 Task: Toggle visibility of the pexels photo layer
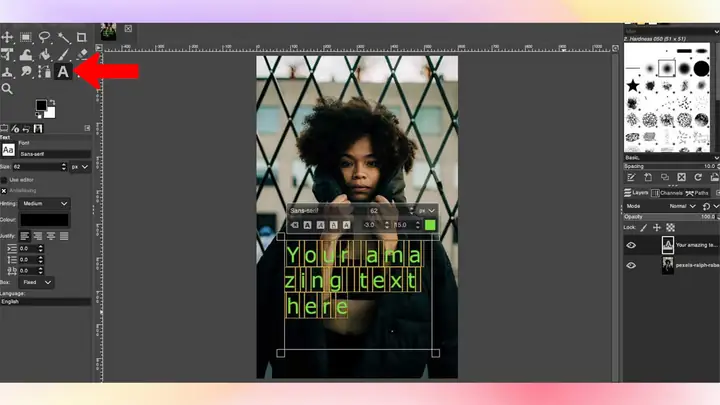coord(631,265)
